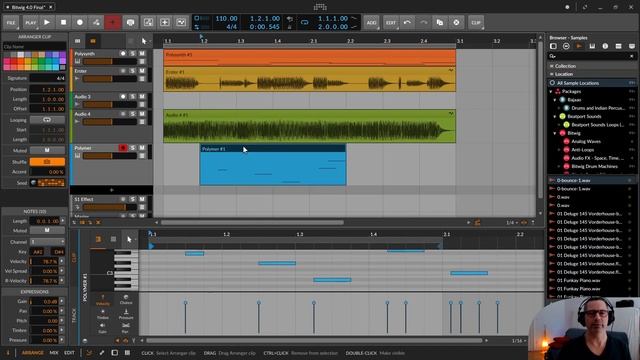The height and width of the screenshot is (360, 640).
Task: Solo the Polysynth track
Action: (133, 53)
